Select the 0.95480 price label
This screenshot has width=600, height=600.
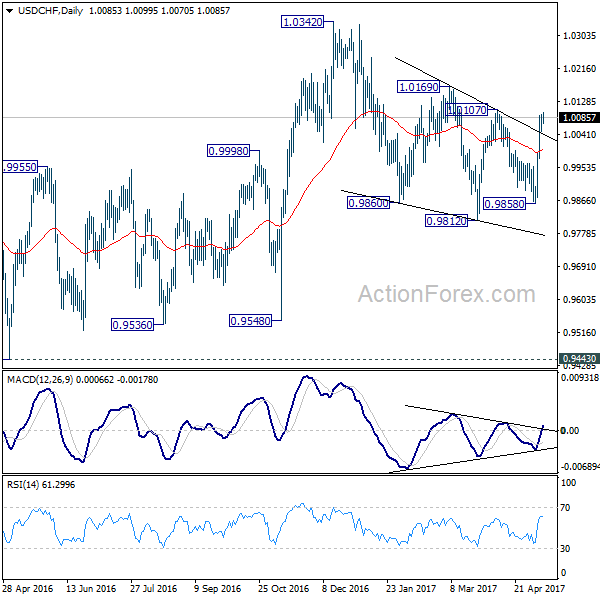[250, 320]
